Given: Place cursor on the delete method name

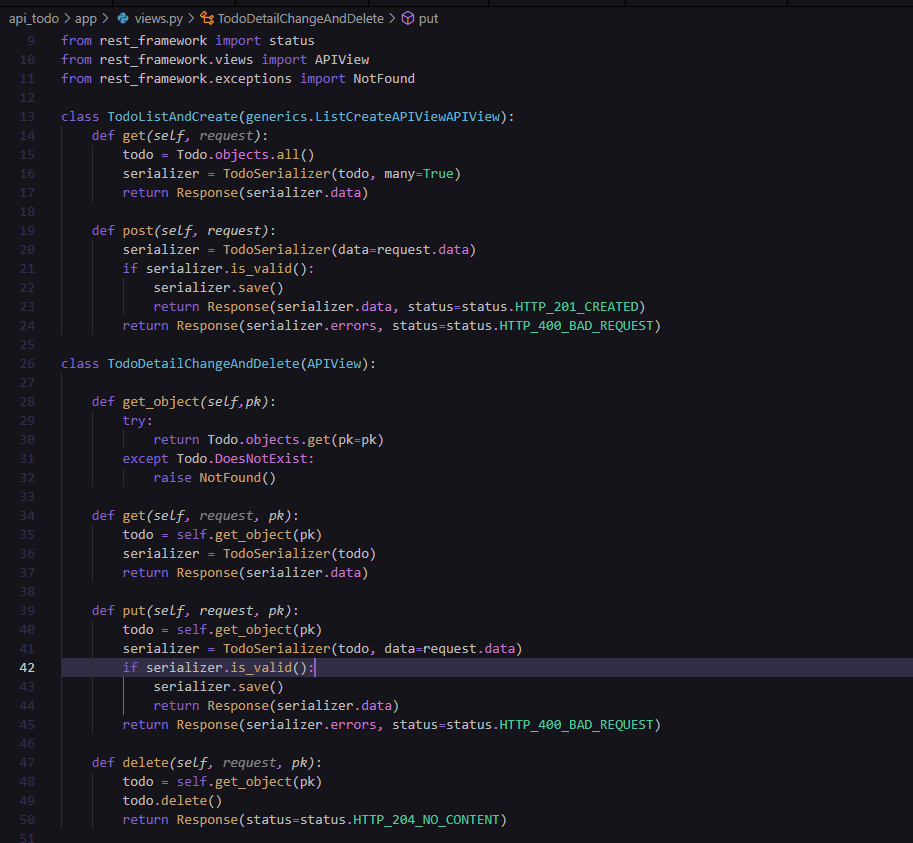Looking at the screenshot, I should coord(145,762).
